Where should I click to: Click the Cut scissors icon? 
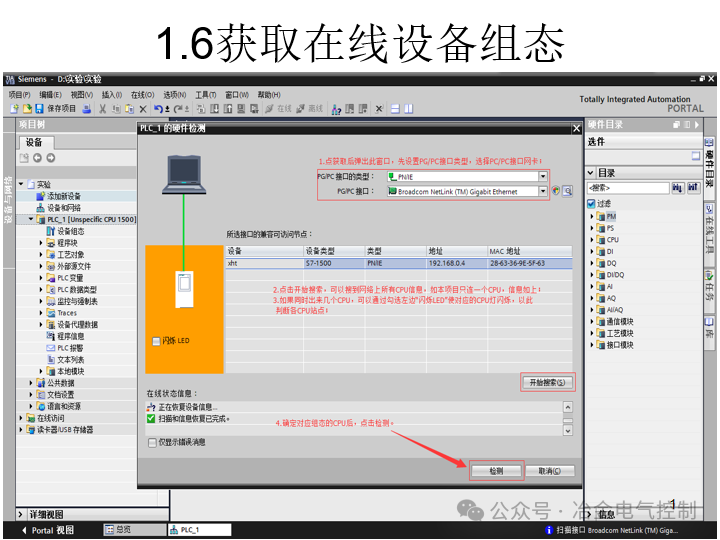(x=103, y=109)
